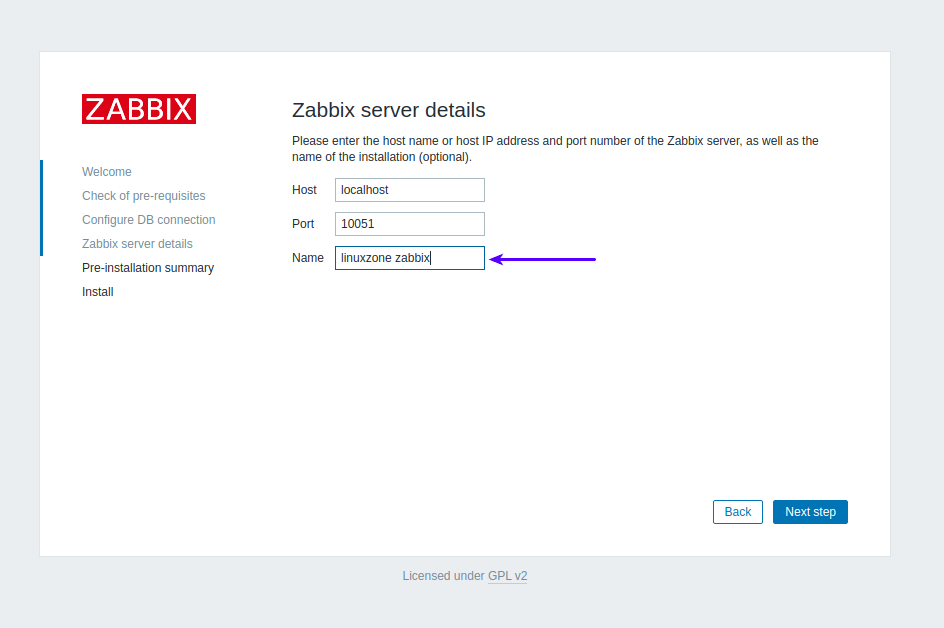Click the red ZABBIX logo

[x=139, y=109]
